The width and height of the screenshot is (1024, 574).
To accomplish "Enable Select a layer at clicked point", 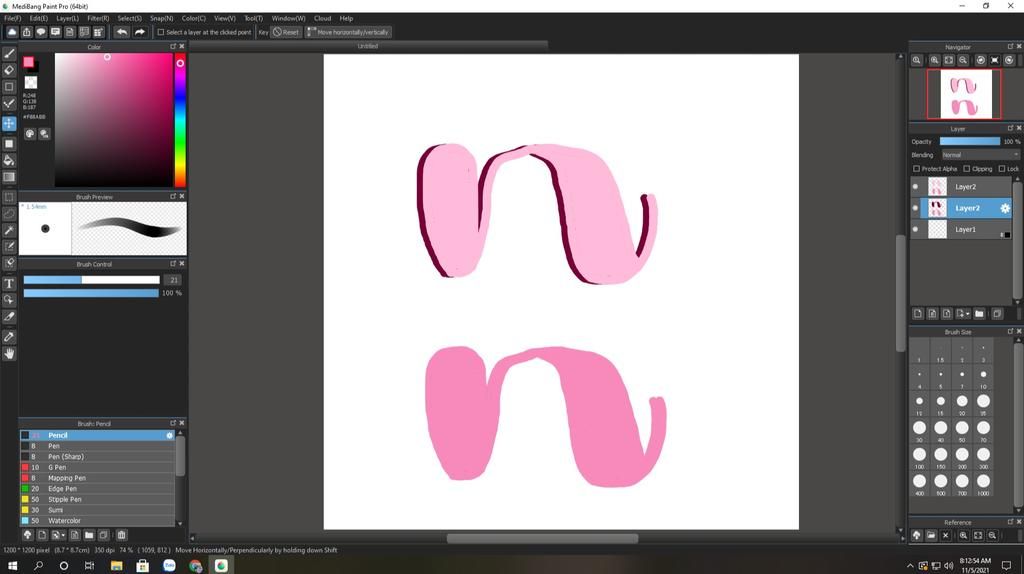I will coord(161,32).
